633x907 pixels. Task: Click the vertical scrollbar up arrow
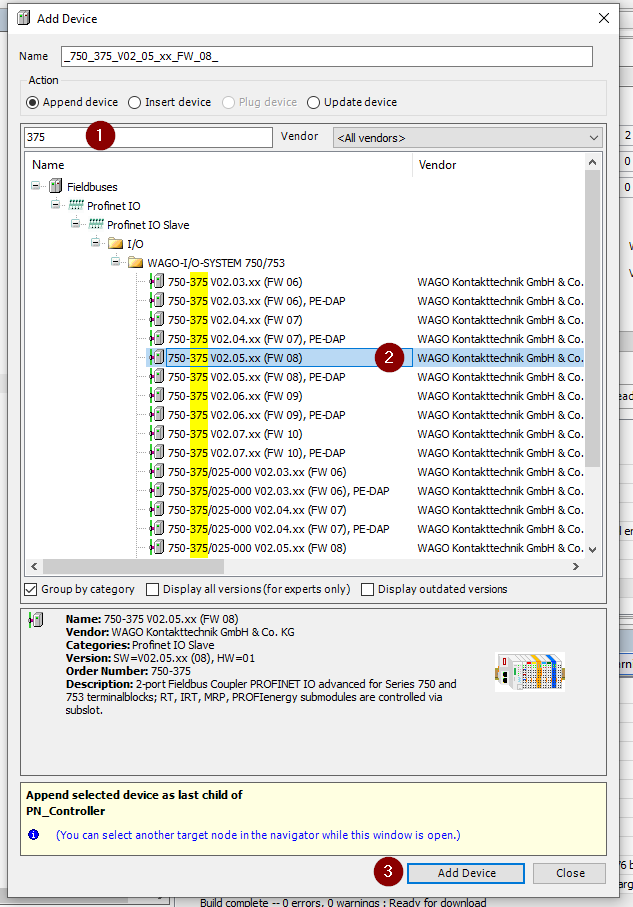(592, 163)
